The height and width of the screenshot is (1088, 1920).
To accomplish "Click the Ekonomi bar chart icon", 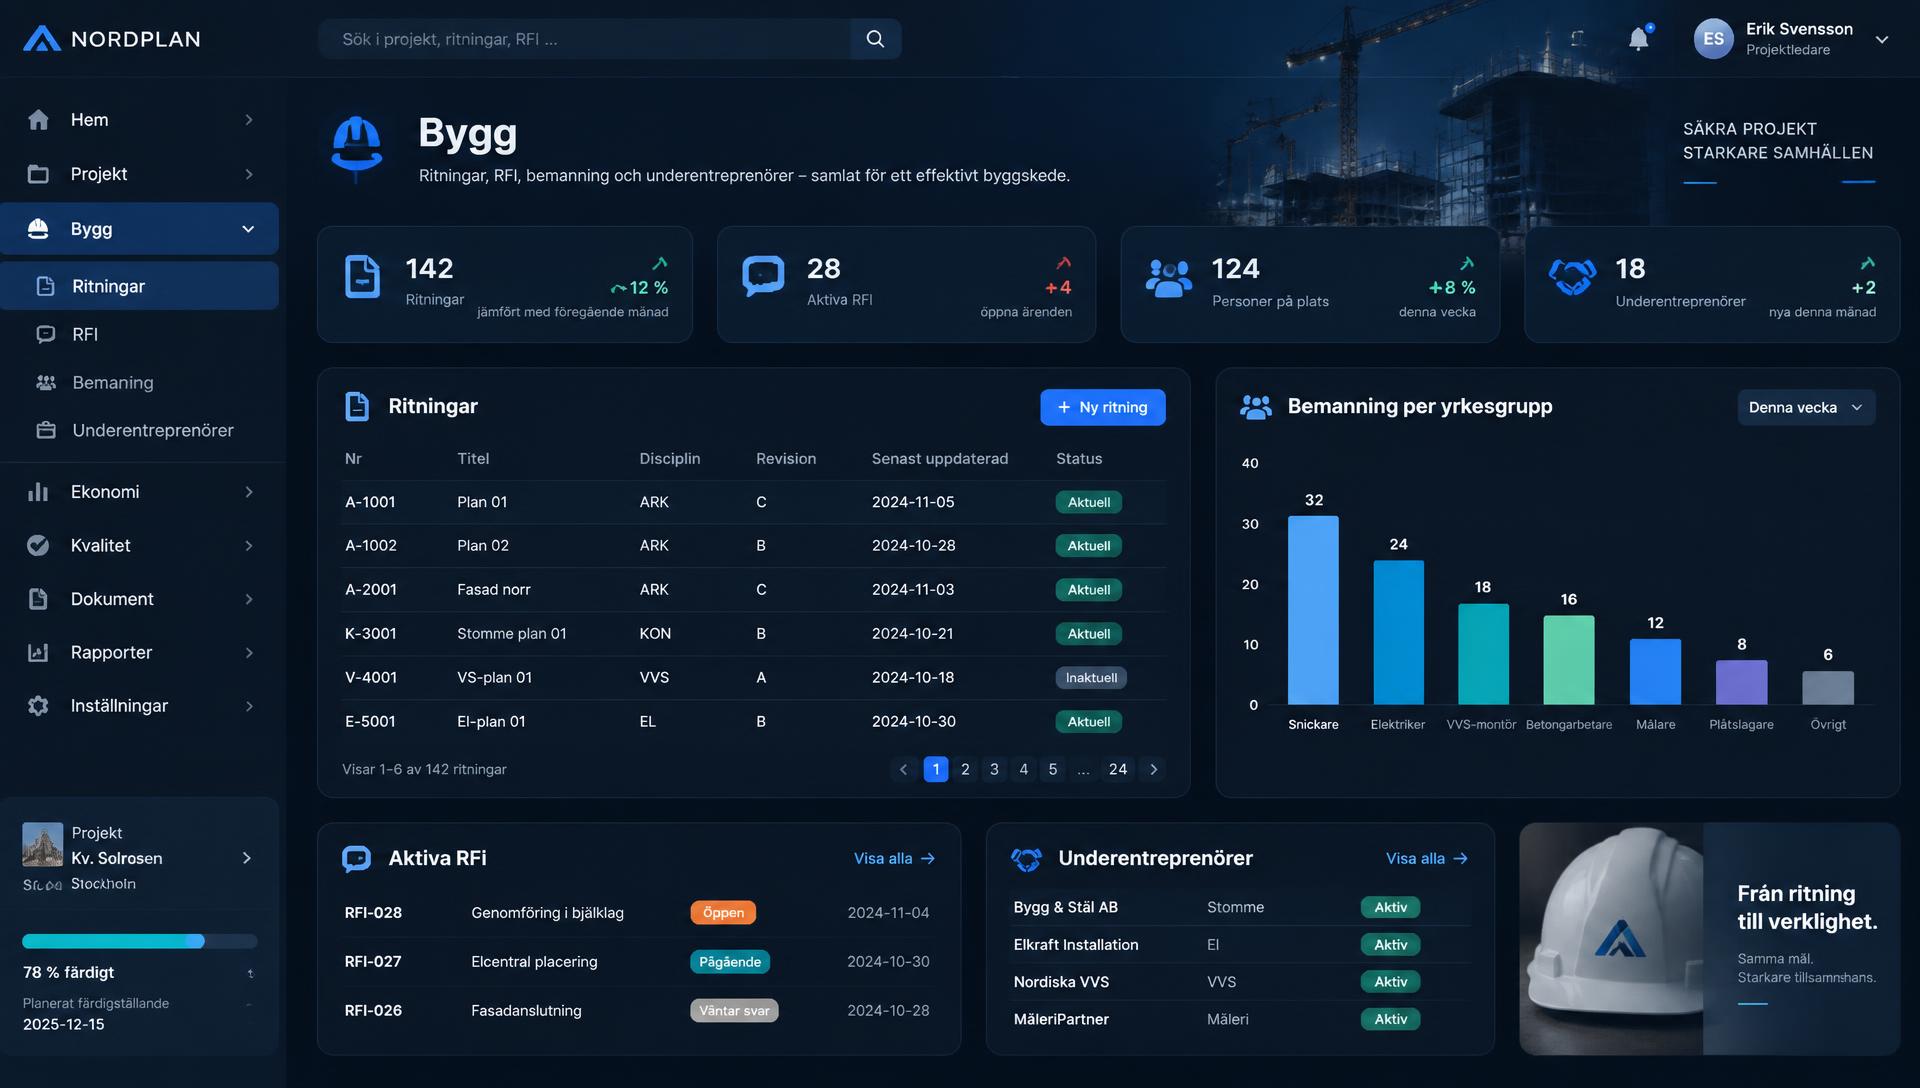I will [x=38, y=492].
